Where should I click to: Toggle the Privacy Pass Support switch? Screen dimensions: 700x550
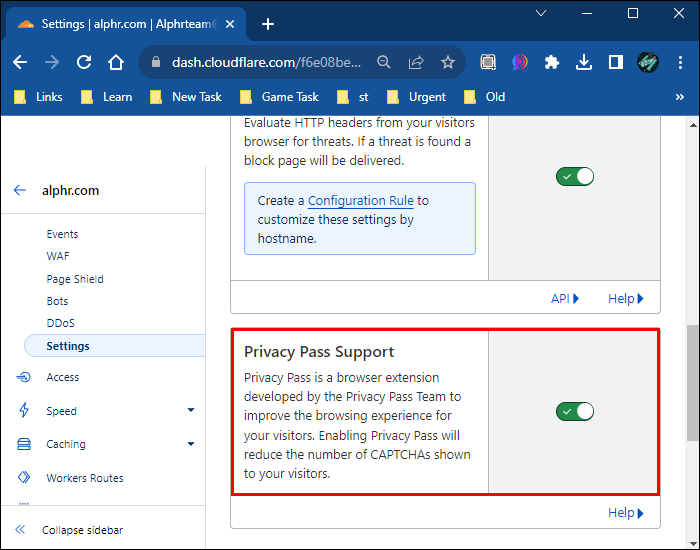(x=575, y=411)
